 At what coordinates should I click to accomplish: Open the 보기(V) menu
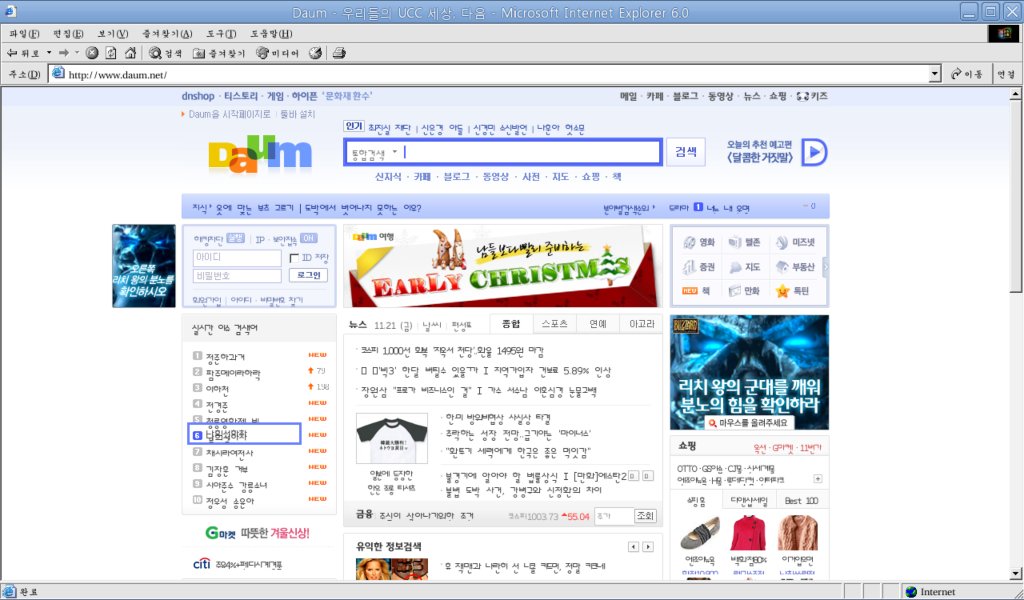click(x=113, y=33)
